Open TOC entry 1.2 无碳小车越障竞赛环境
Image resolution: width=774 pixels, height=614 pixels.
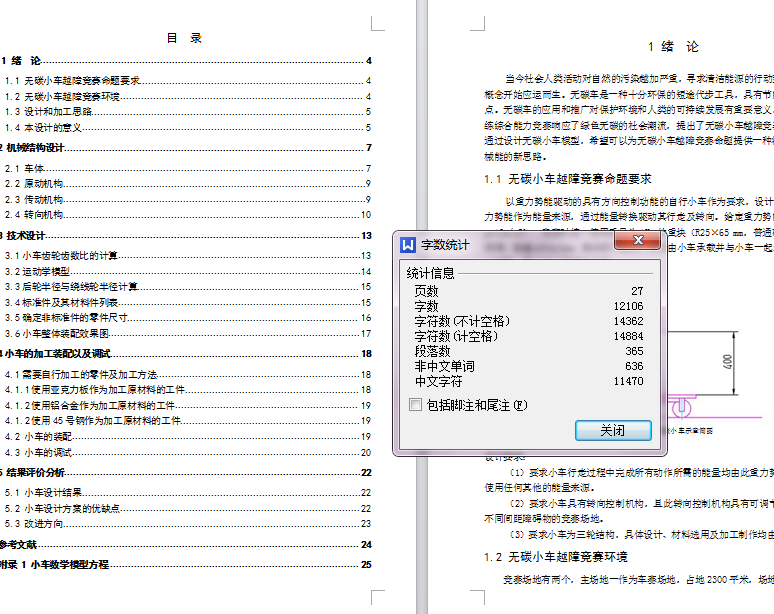click(x=188, y=96)
